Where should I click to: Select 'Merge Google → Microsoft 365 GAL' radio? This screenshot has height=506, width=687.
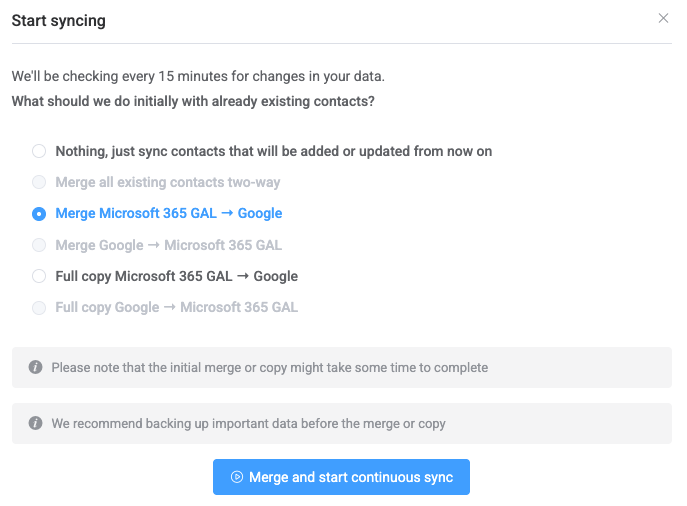[39, 245]
